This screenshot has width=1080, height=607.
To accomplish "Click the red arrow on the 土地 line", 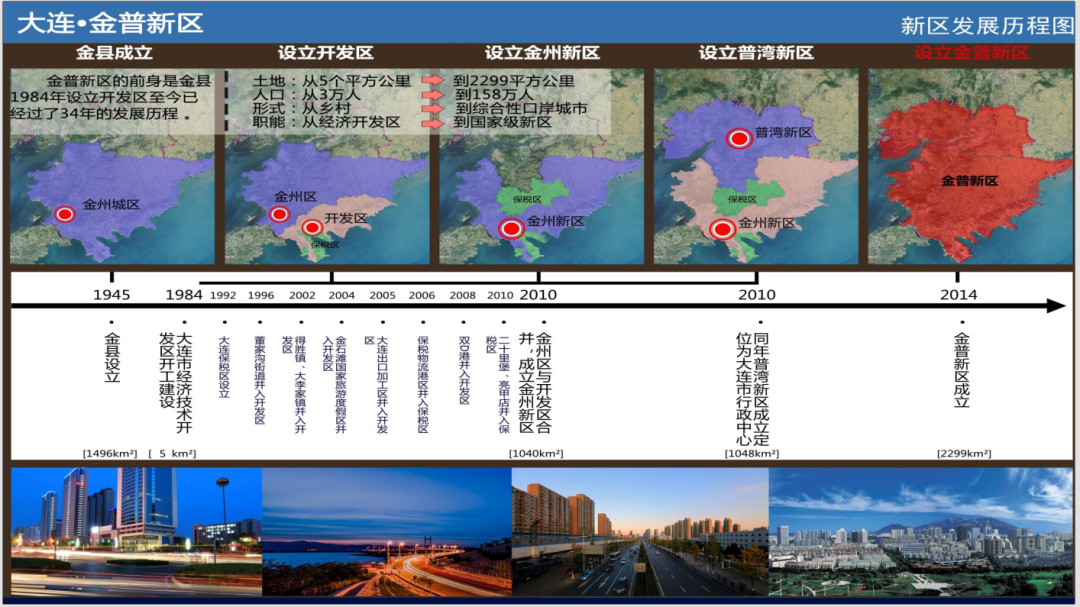I will click(434, 79).
